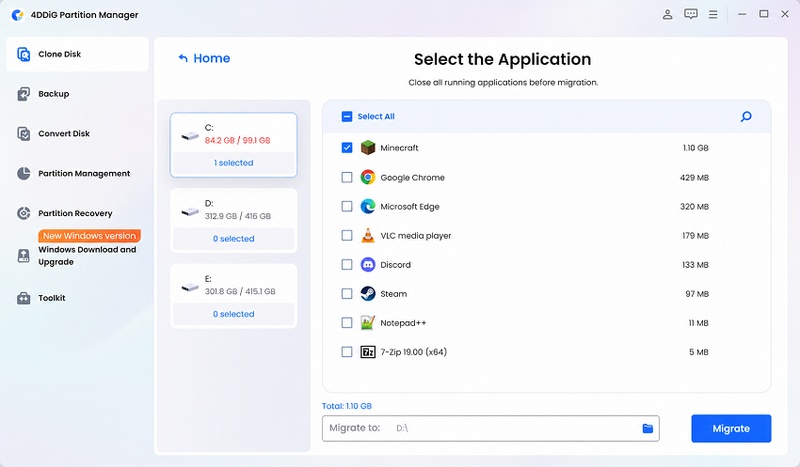Click the Toolkit briefcase icon
Viewport: 800px width, 467px height.
coord(23,298)
